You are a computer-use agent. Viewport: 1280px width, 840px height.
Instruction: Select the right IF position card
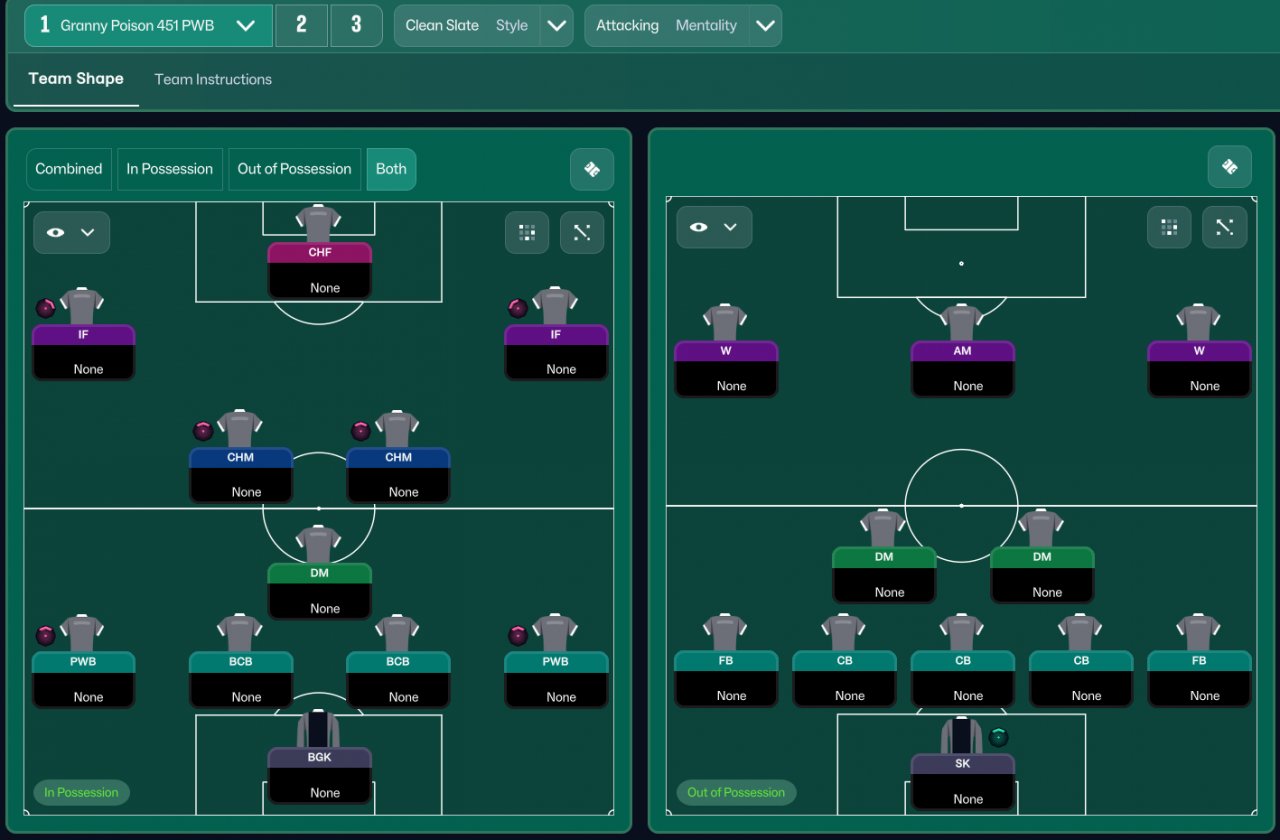tap(556, 352)
